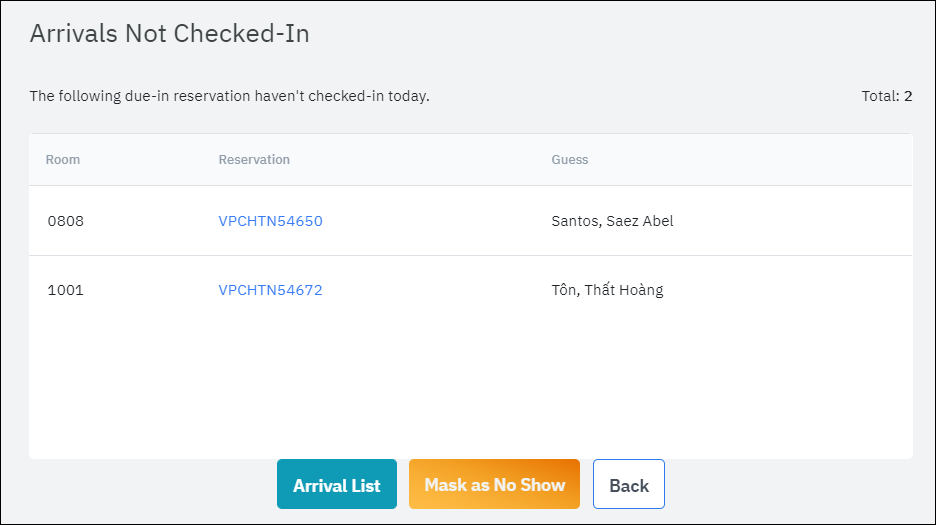Click the Guess column header

click(570, 160)
